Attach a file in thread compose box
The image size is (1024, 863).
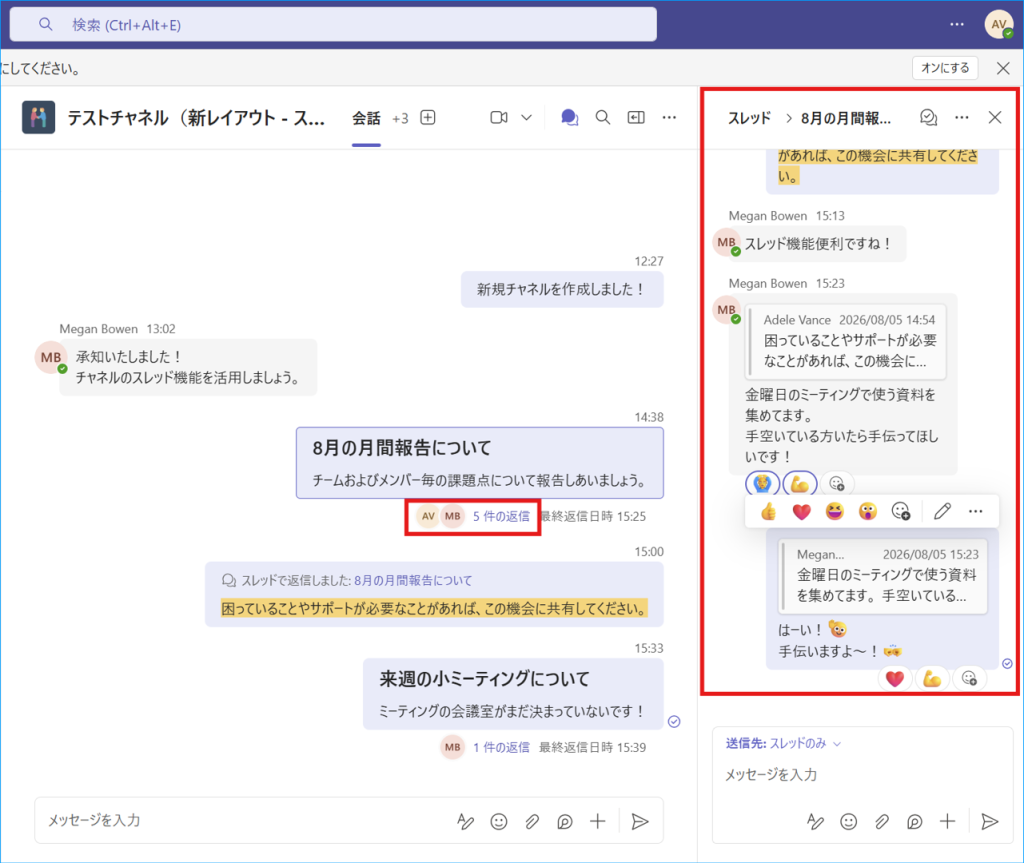tap(882, 822)
